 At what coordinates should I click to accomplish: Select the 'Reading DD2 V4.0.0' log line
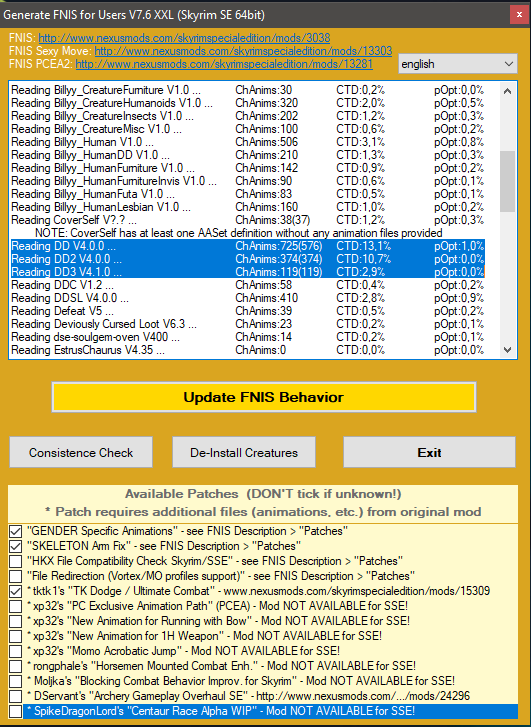click(x=248, y=259)
